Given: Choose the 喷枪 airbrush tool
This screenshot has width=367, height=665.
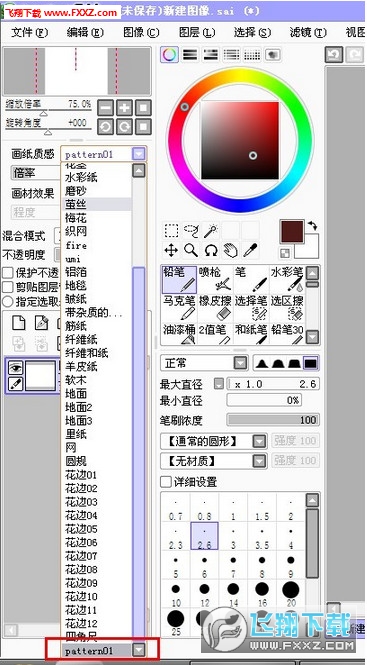Looking at the screenshot, I should [216, 279].
